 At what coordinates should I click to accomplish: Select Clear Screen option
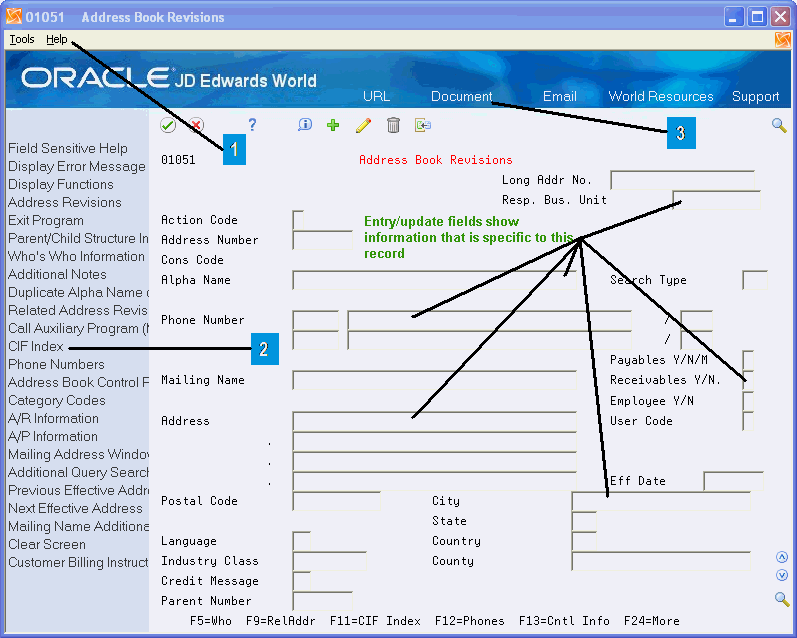[47, 544]
